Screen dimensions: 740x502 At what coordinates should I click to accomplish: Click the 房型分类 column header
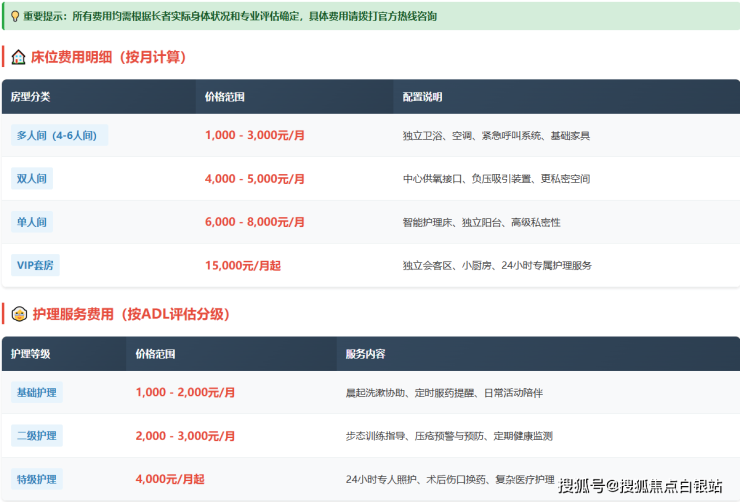(30, 97)
